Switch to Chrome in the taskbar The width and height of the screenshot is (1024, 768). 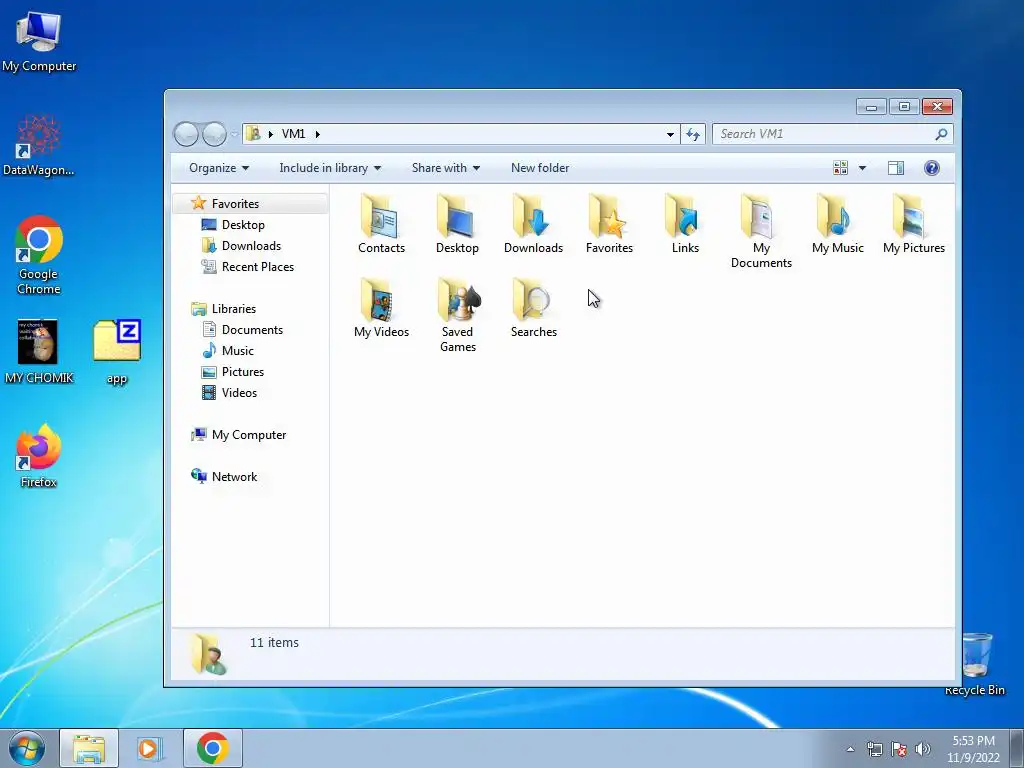click(213, 748)
